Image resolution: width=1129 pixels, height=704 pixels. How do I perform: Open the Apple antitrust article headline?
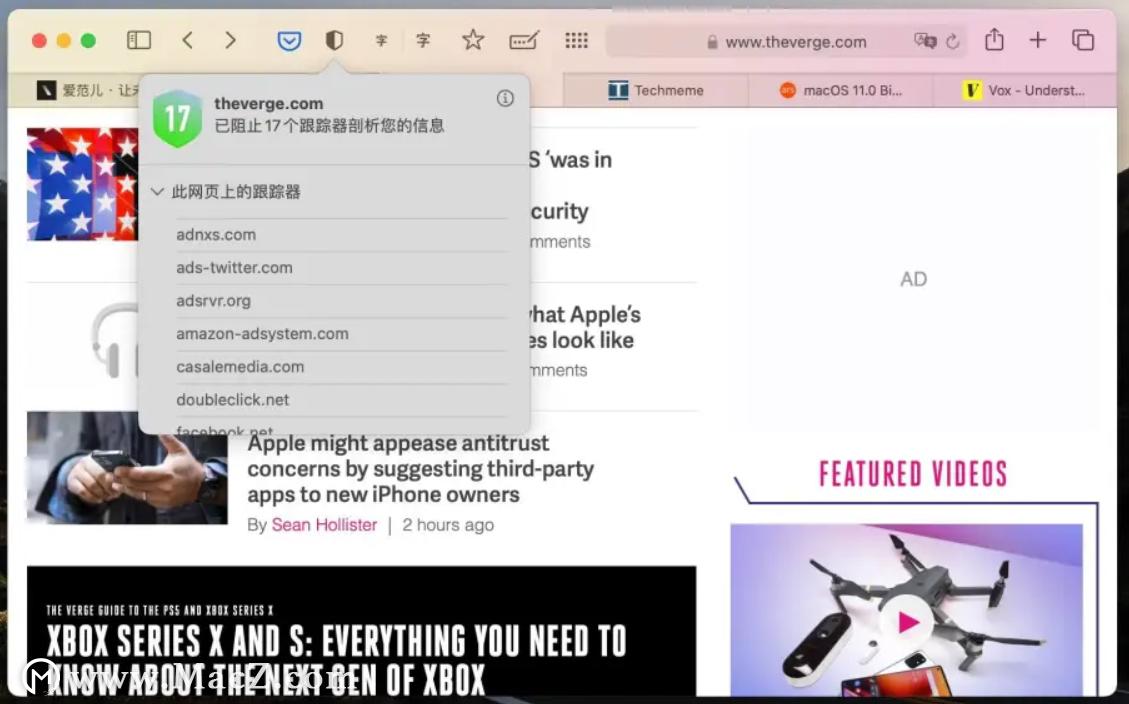click(420, 469)
